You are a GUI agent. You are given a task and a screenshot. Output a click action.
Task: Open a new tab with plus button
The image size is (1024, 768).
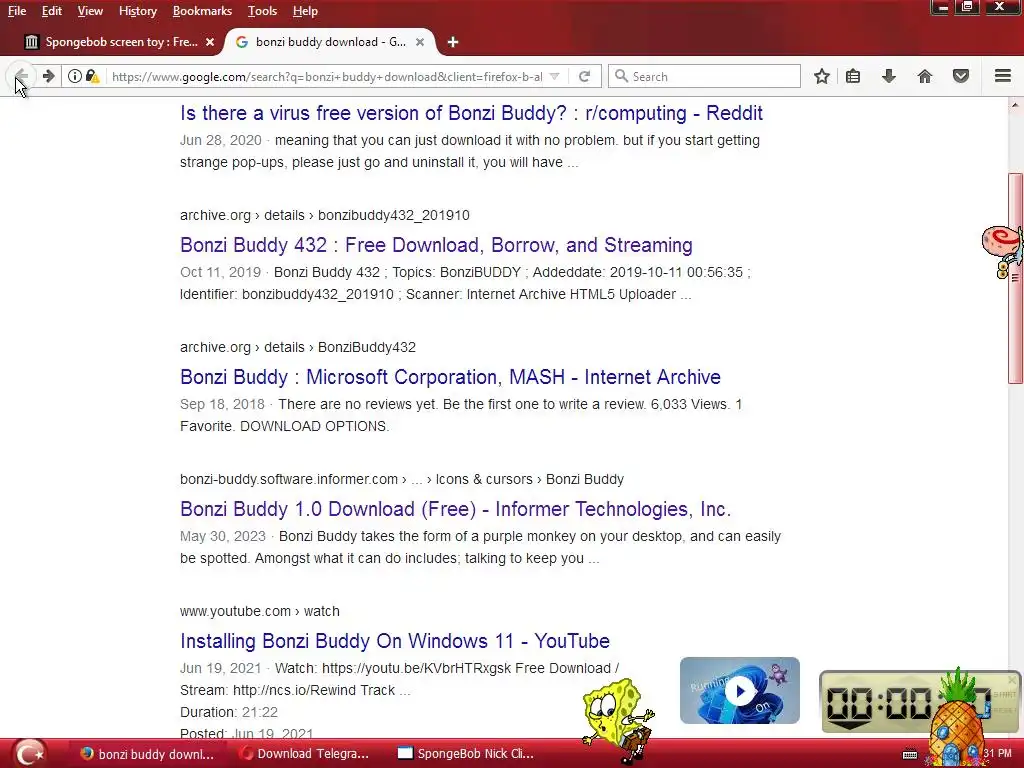pyautogui.click(x=453, y=42)
